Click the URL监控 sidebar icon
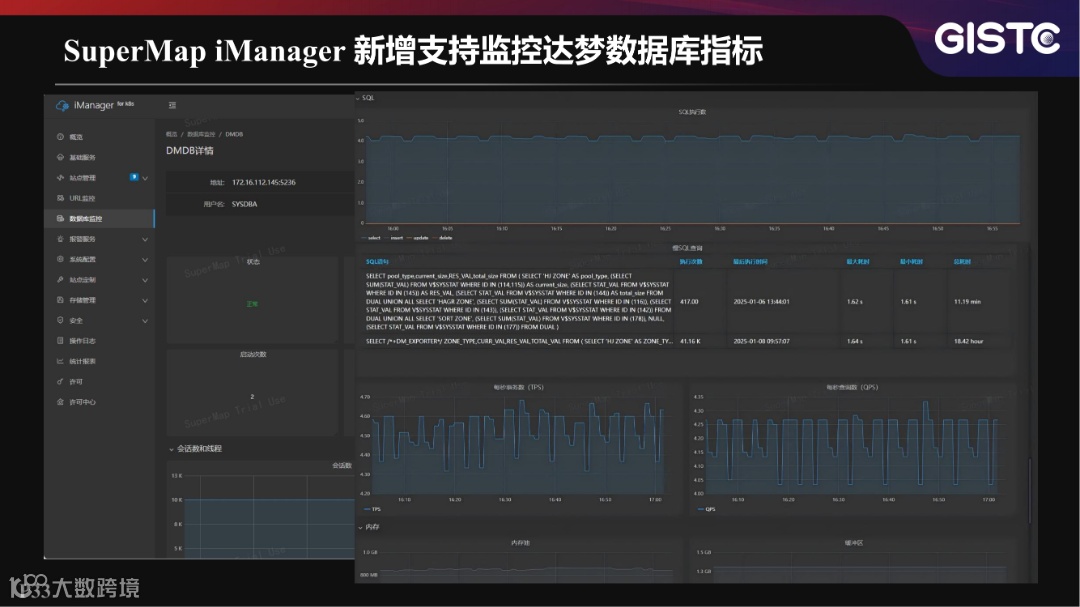This screenshot has height=607, width=1080. 61,198
